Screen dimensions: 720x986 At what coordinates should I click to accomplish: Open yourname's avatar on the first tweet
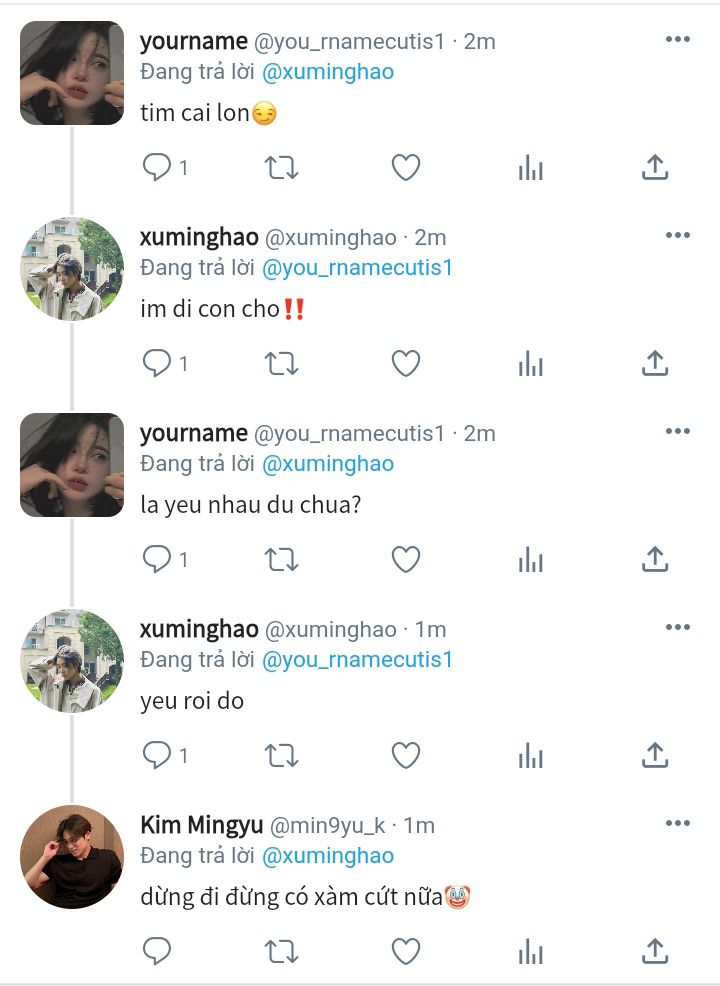click(72, 73)
